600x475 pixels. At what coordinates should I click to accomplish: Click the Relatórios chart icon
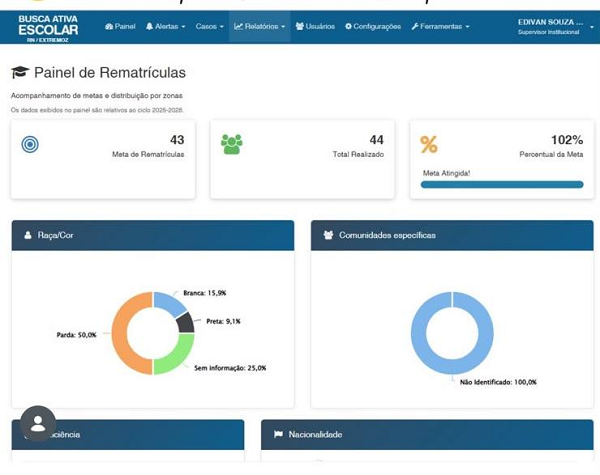(238, 26)
